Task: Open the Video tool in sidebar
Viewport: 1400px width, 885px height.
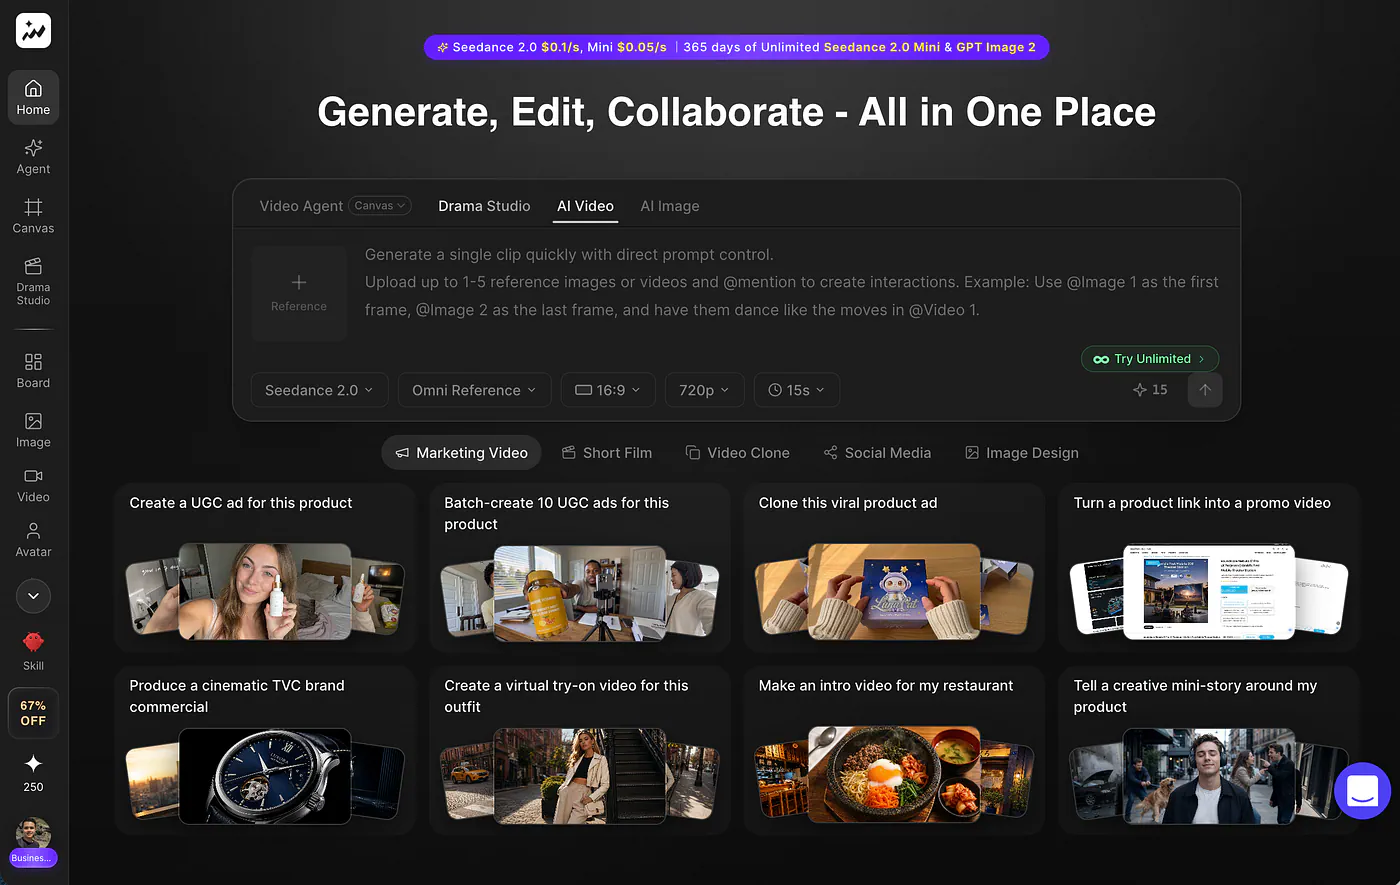Action: coord(33,484)
